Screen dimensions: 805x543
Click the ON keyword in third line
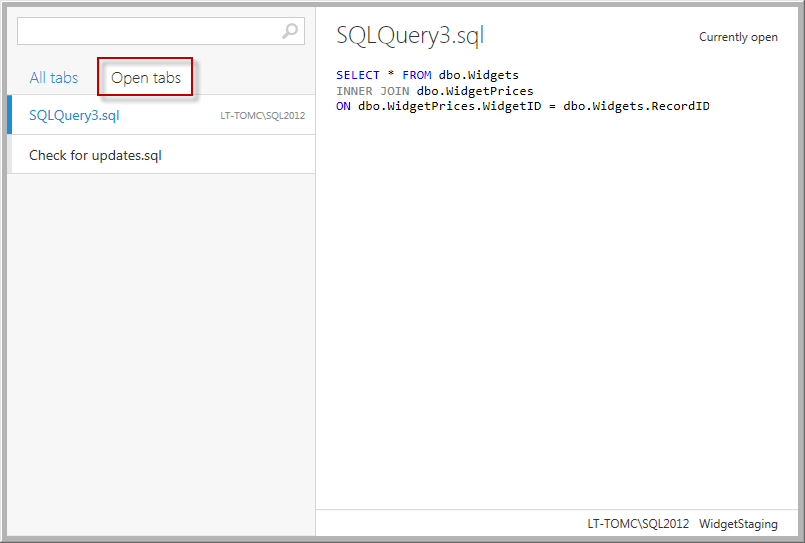343,106
